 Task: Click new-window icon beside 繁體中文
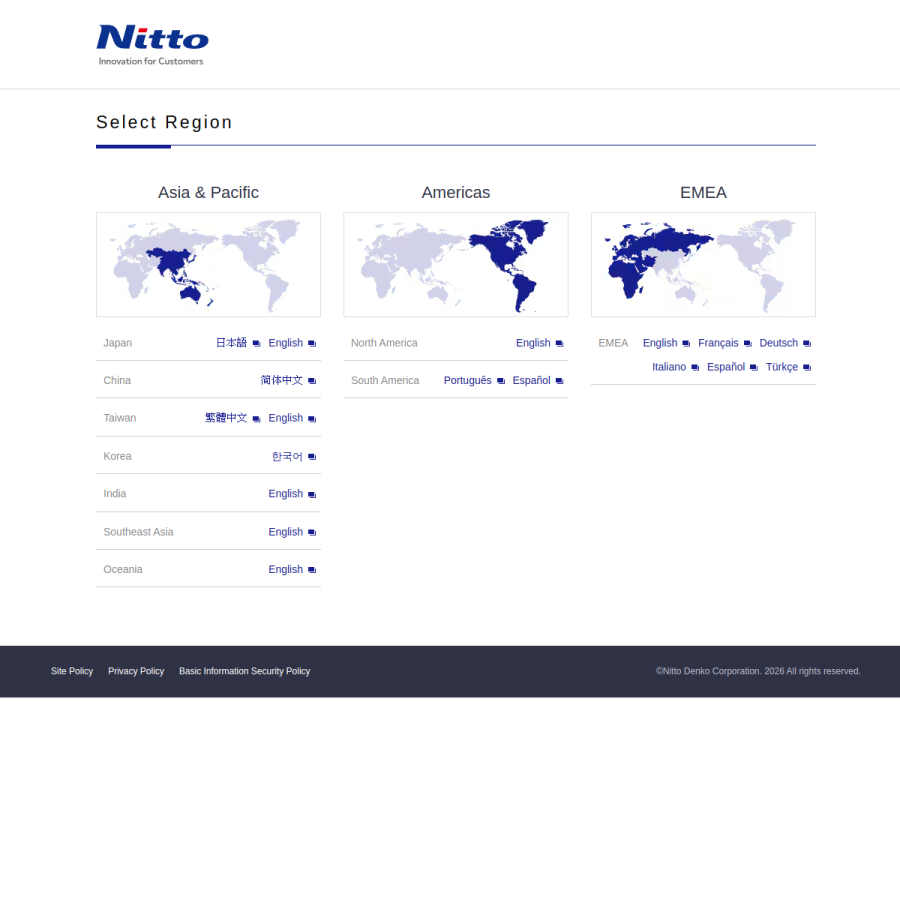click(257, 419)
